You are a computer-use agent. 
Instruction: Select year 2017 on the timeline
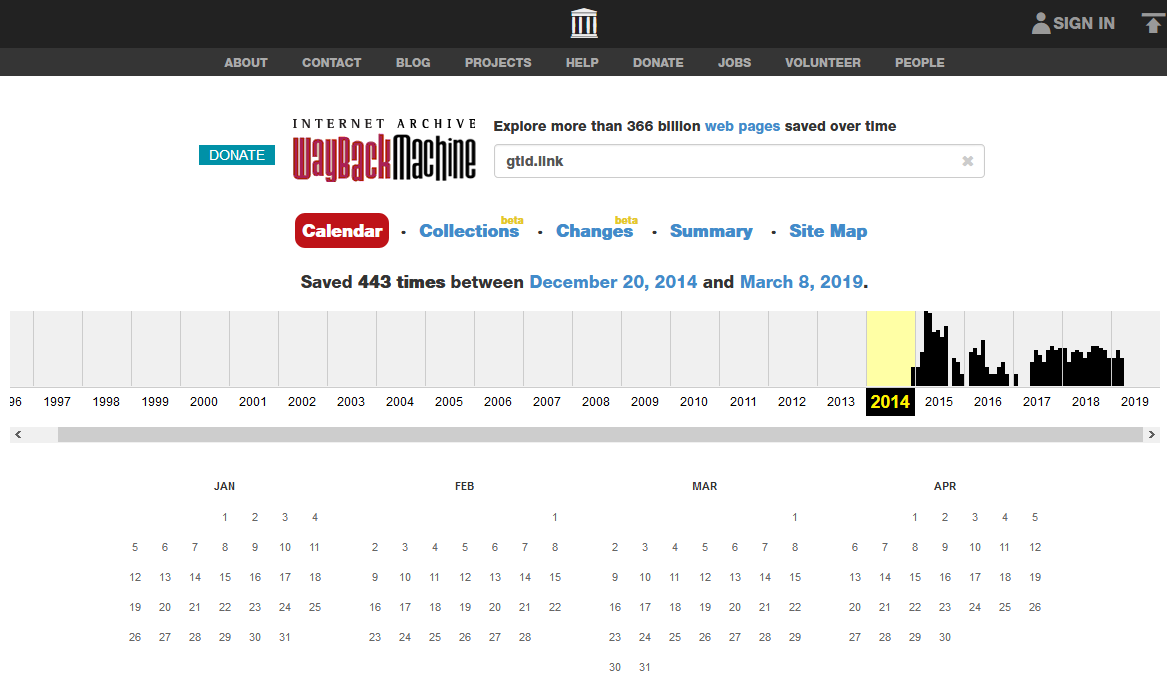pyautogui.click(x=1037, y=402)
